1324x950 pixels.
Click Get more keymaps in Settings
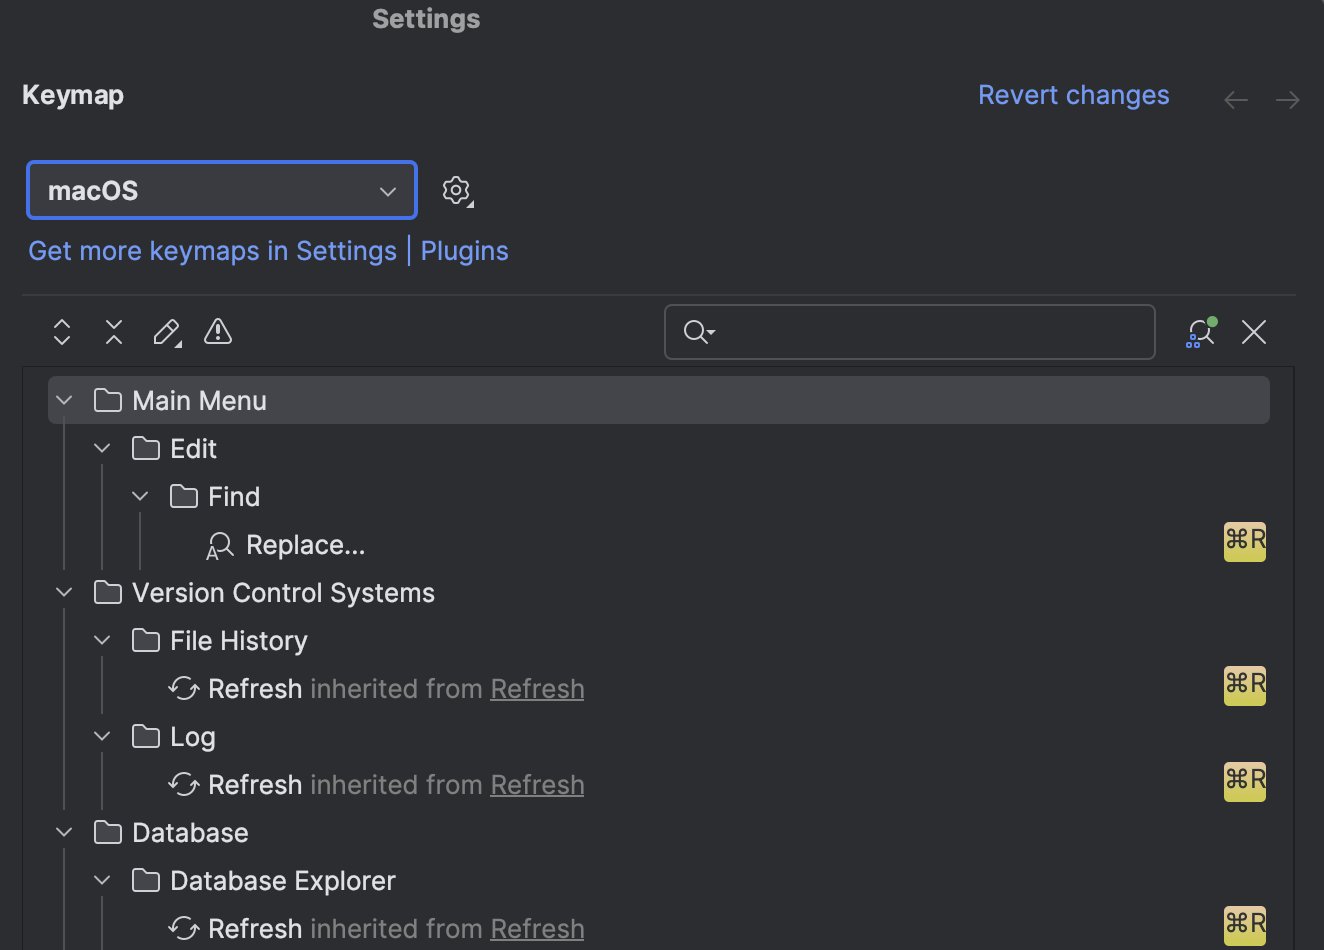point(212,250)
